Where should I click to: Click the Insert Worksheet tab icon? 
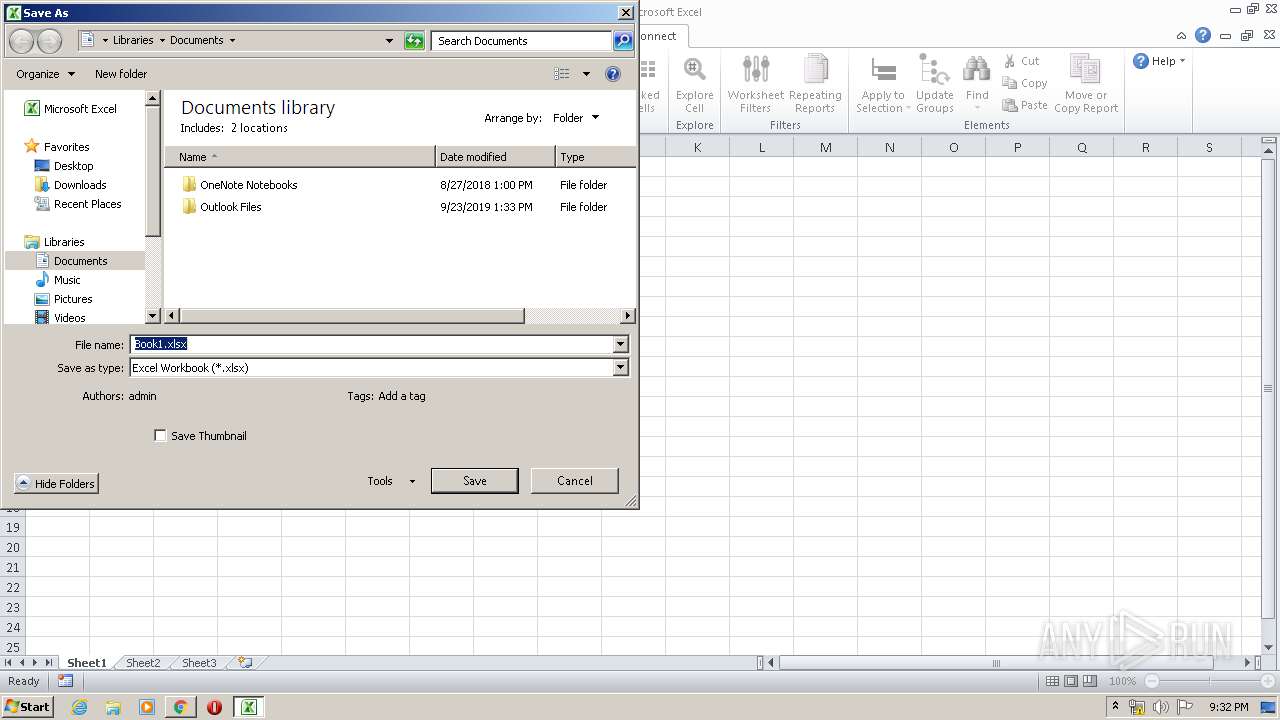point(245,663)
